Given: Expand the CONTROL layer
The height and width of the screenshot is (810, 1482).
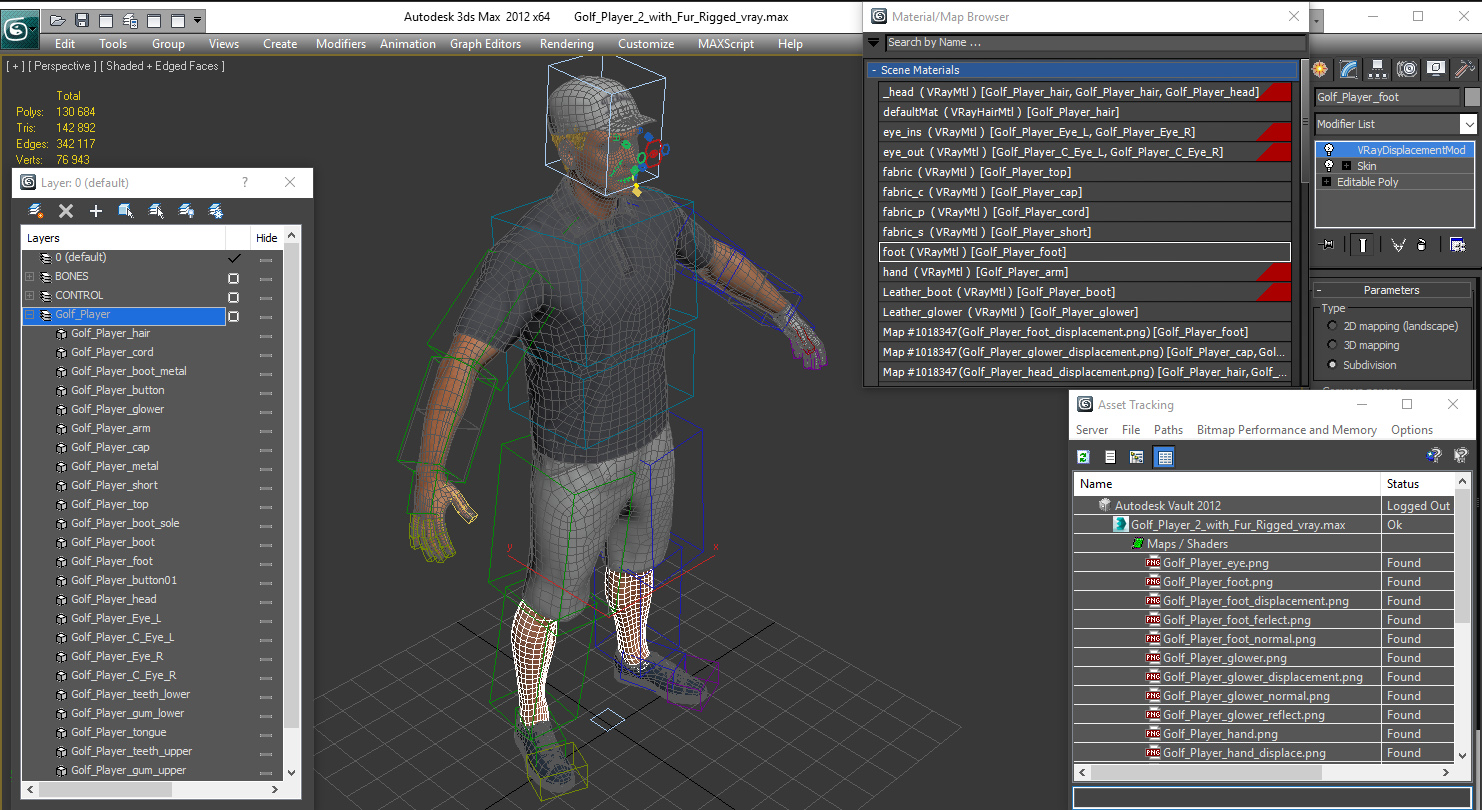Looking at the screenshot, I should tap(30, 296).
